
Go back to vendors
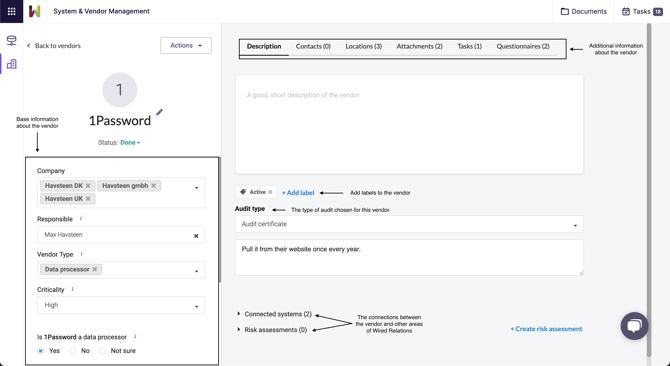point(54,46)
